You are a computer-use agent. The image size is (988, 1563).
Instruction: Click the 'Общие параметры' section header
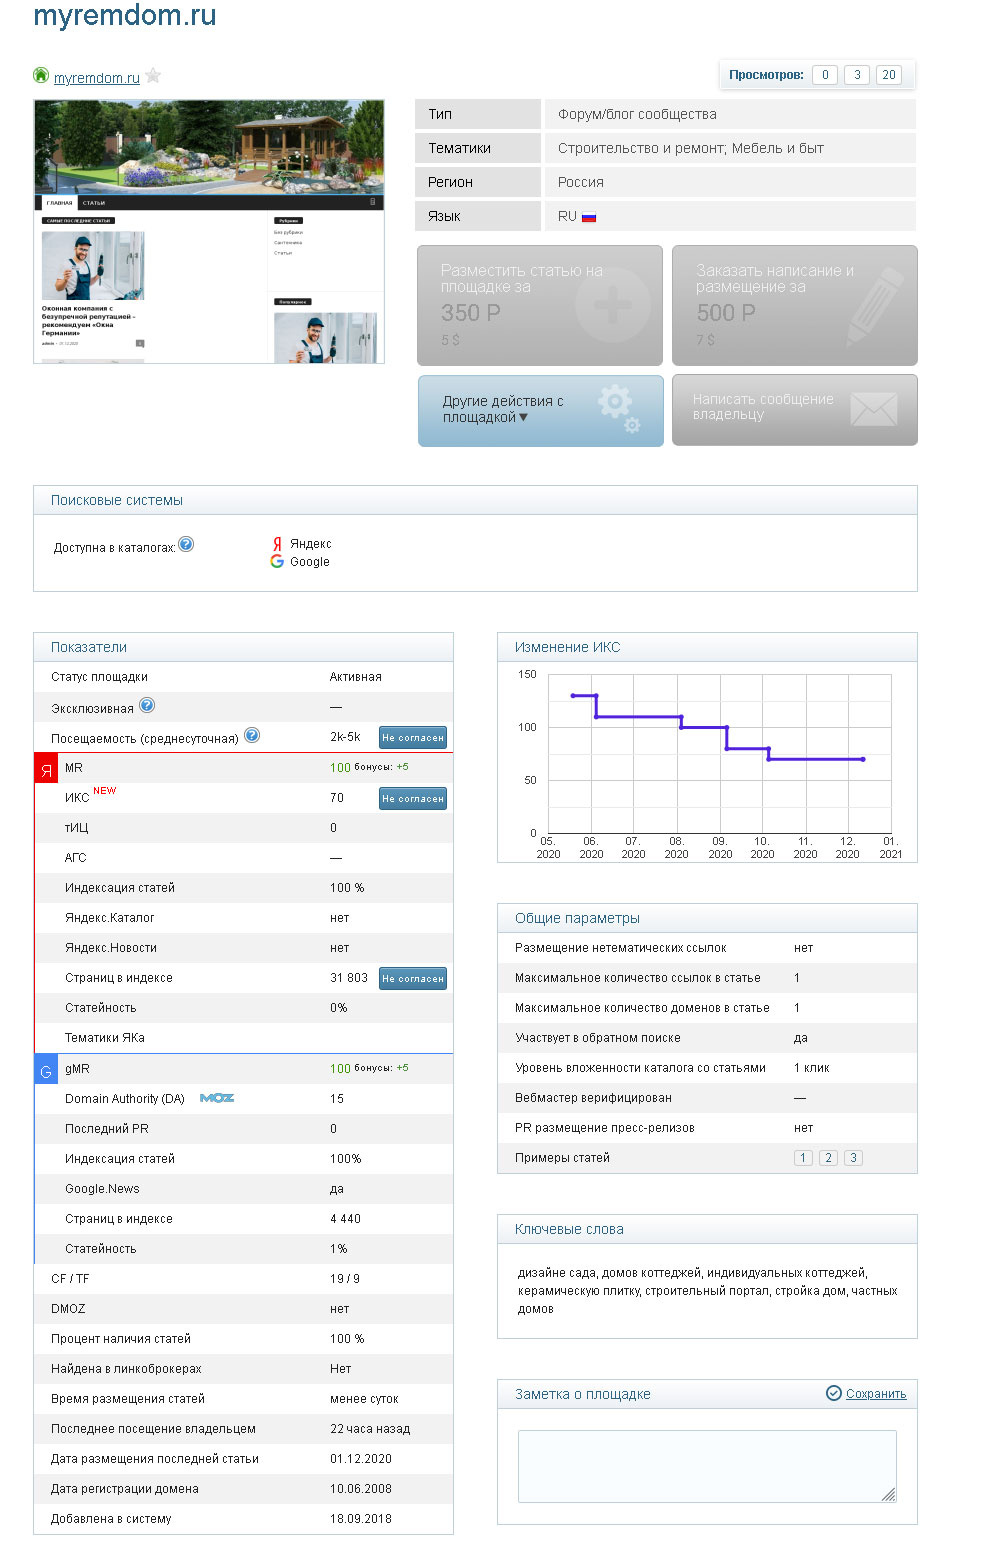click(x=577, y=918)
